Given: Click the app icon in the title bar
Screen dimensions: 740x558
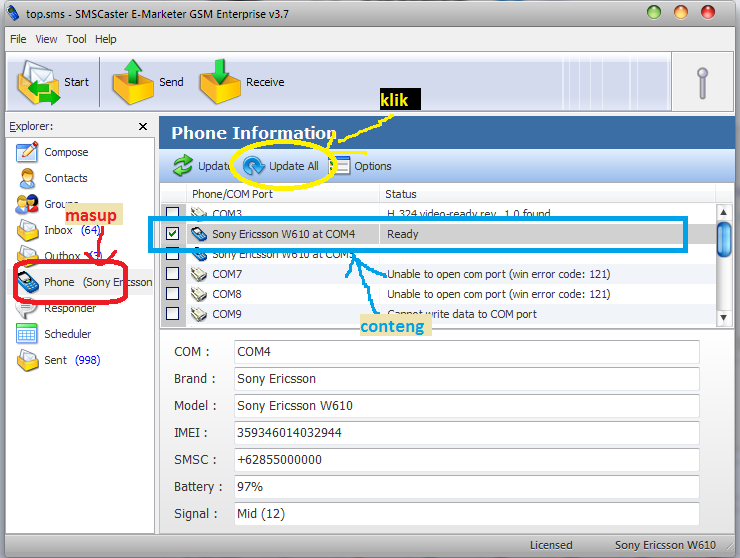Looking at the screenshot, I should point(14,14).
